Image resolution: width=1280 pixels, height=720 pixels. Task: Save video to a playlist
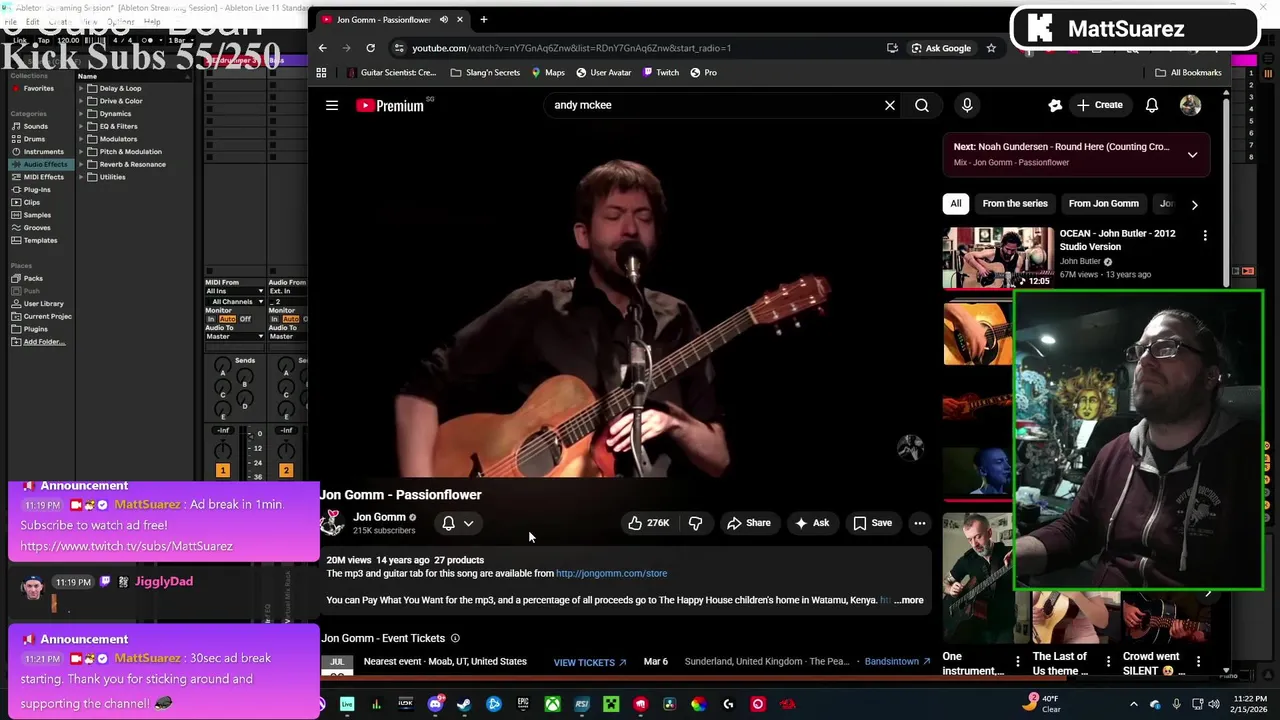pos(872,523)
